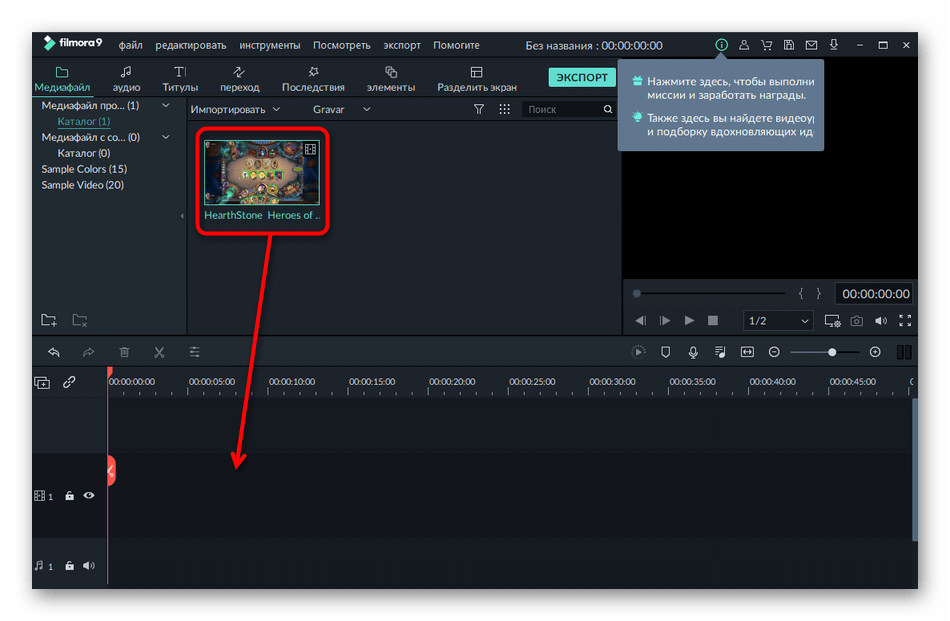Start voiceover with the microphone icon
950x621 pixels.
[693, 352]
